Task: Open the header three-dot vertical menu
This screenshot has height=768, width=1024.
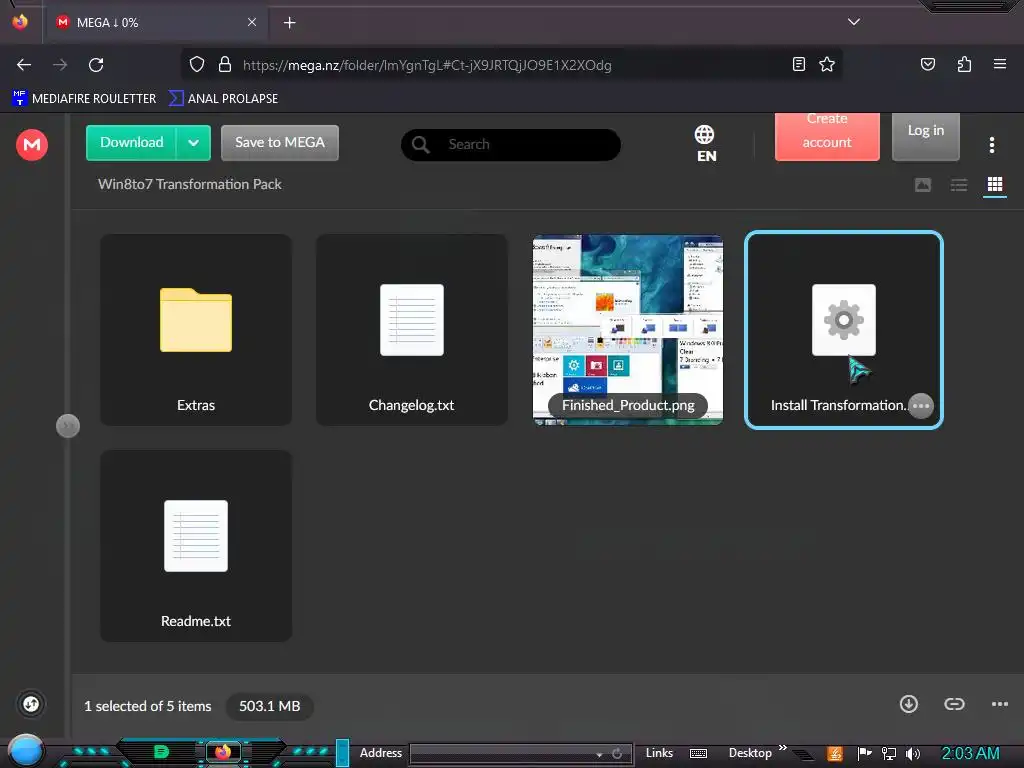Action: click(x=991, y=145)
